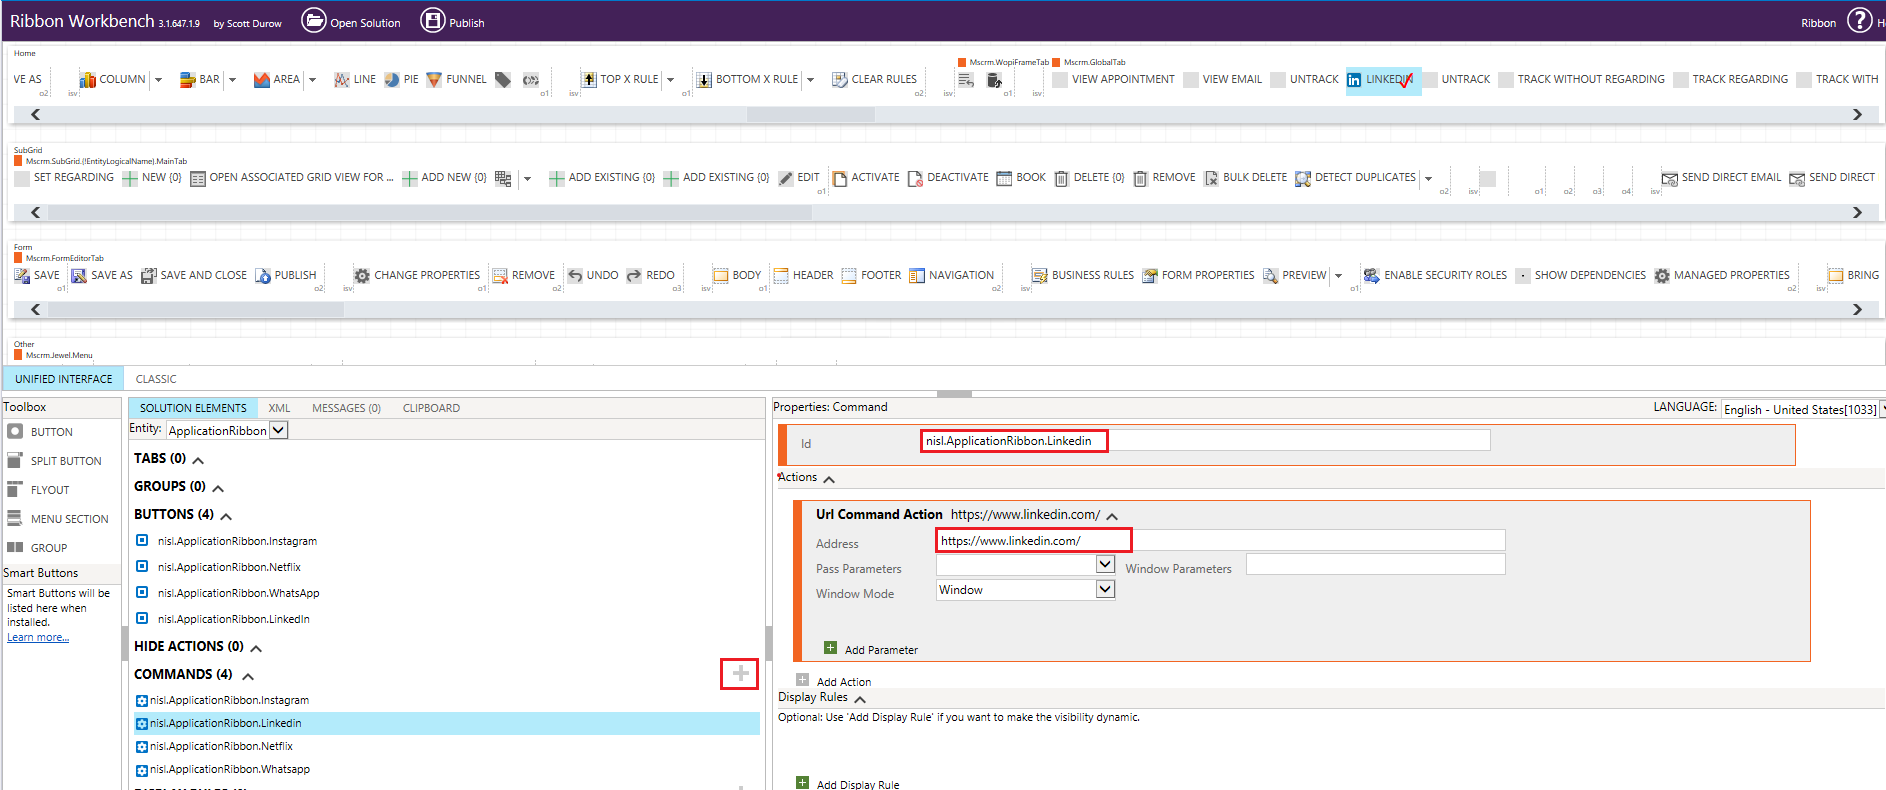Select the LinkedIn ribbon button icon
The height and width of the screenshot is (790, 1886).
pyautogui.click(x=1354, y=80)
